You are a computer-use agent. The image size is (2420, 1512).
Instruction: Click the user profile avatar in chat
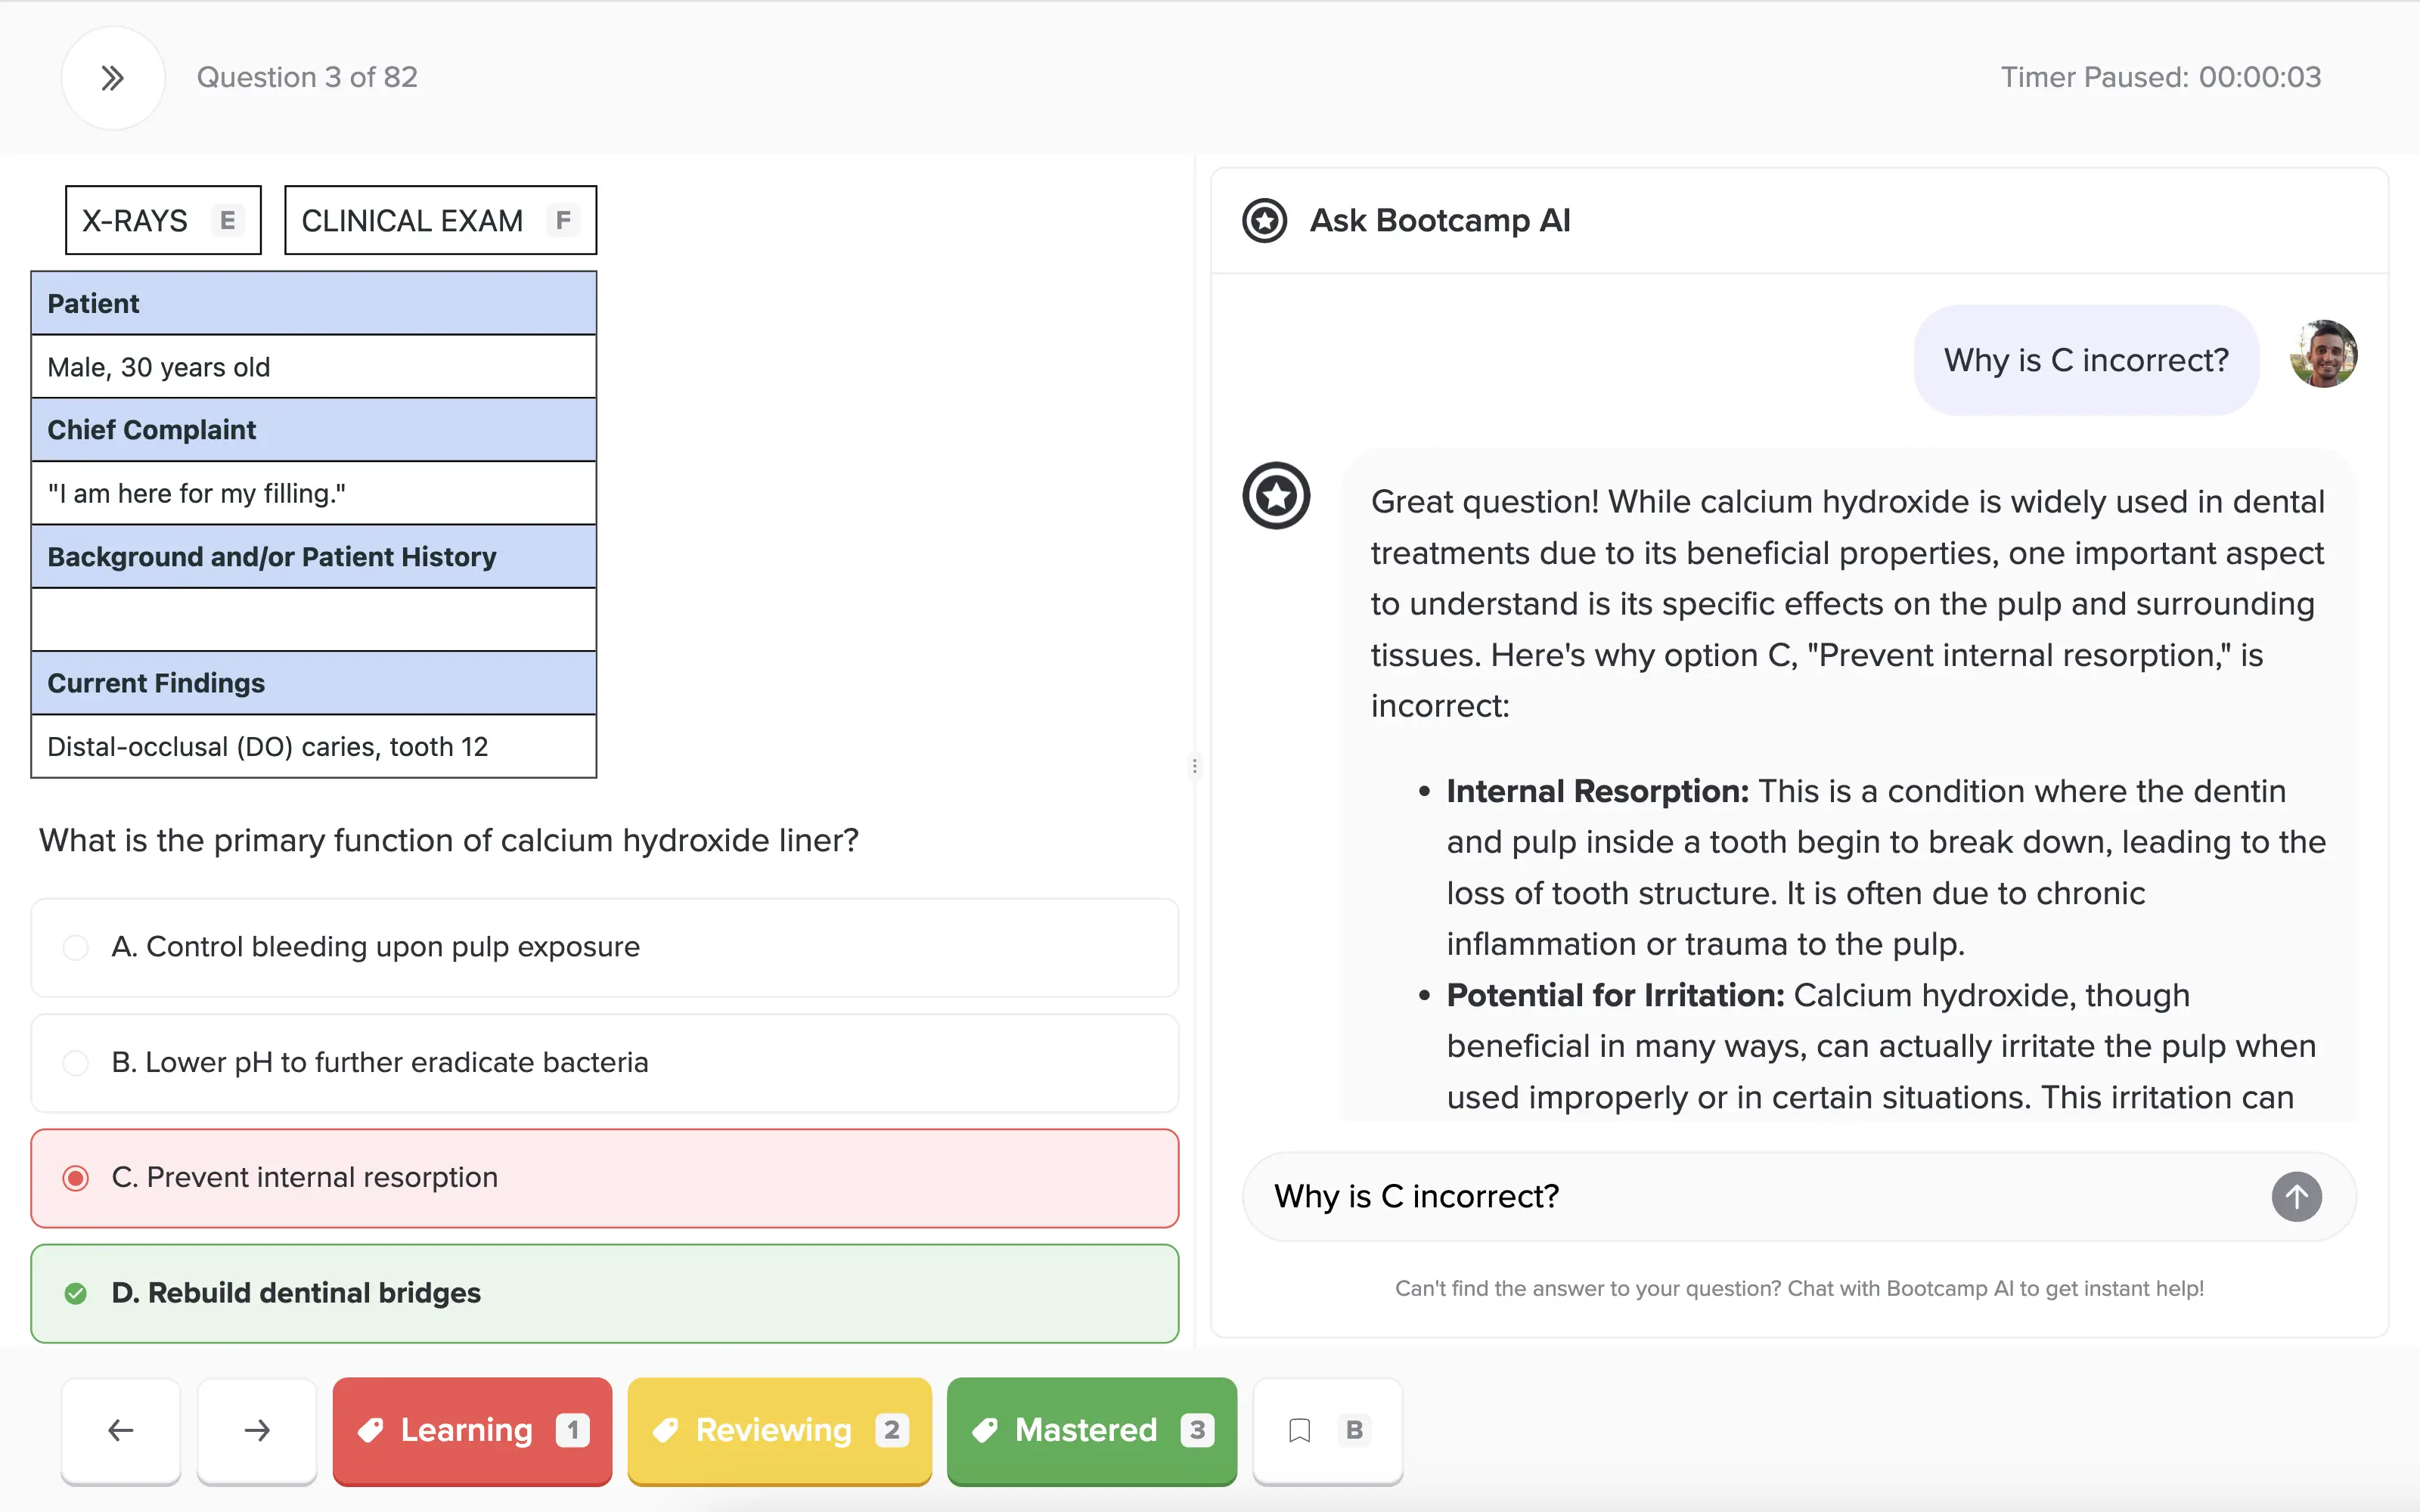click(x=2323, y=354)
